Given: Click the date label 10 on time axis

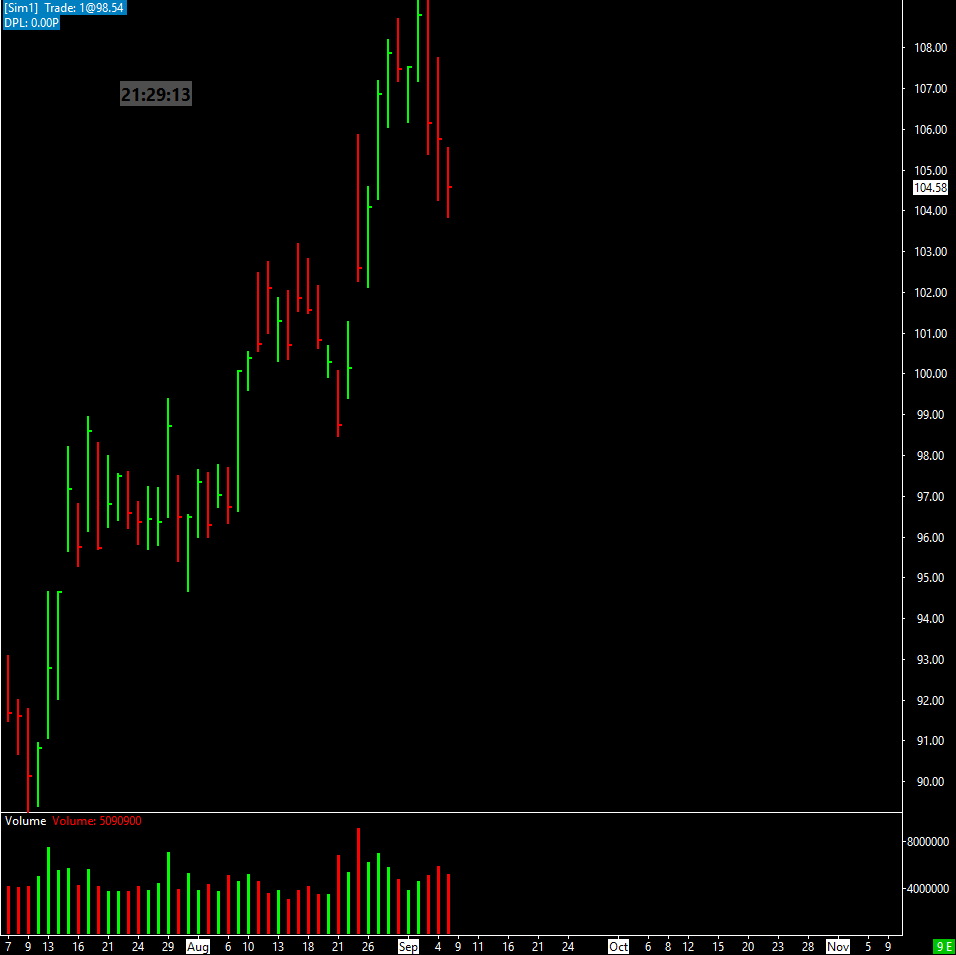Looking at the screenshot, I should pos(248,947).
